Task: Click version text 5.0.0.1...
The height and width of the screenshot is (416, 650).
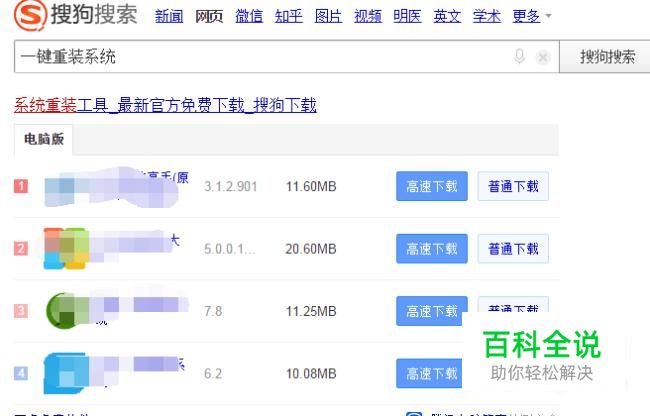Action: (x=229, y=249)
